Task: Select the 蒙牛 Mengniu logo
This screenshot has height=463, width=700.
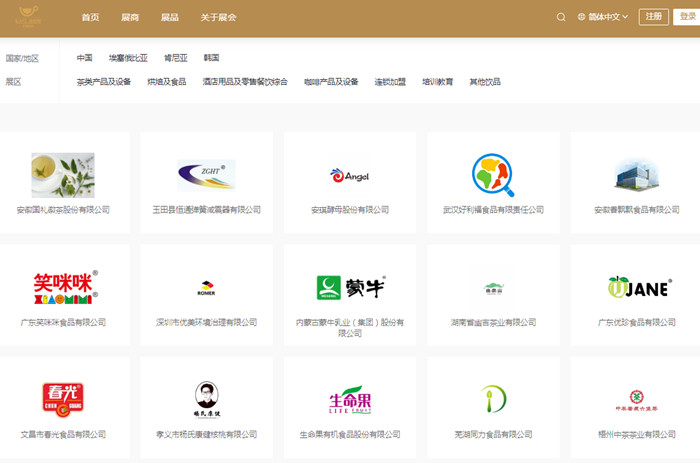Action: pos(350,288)
